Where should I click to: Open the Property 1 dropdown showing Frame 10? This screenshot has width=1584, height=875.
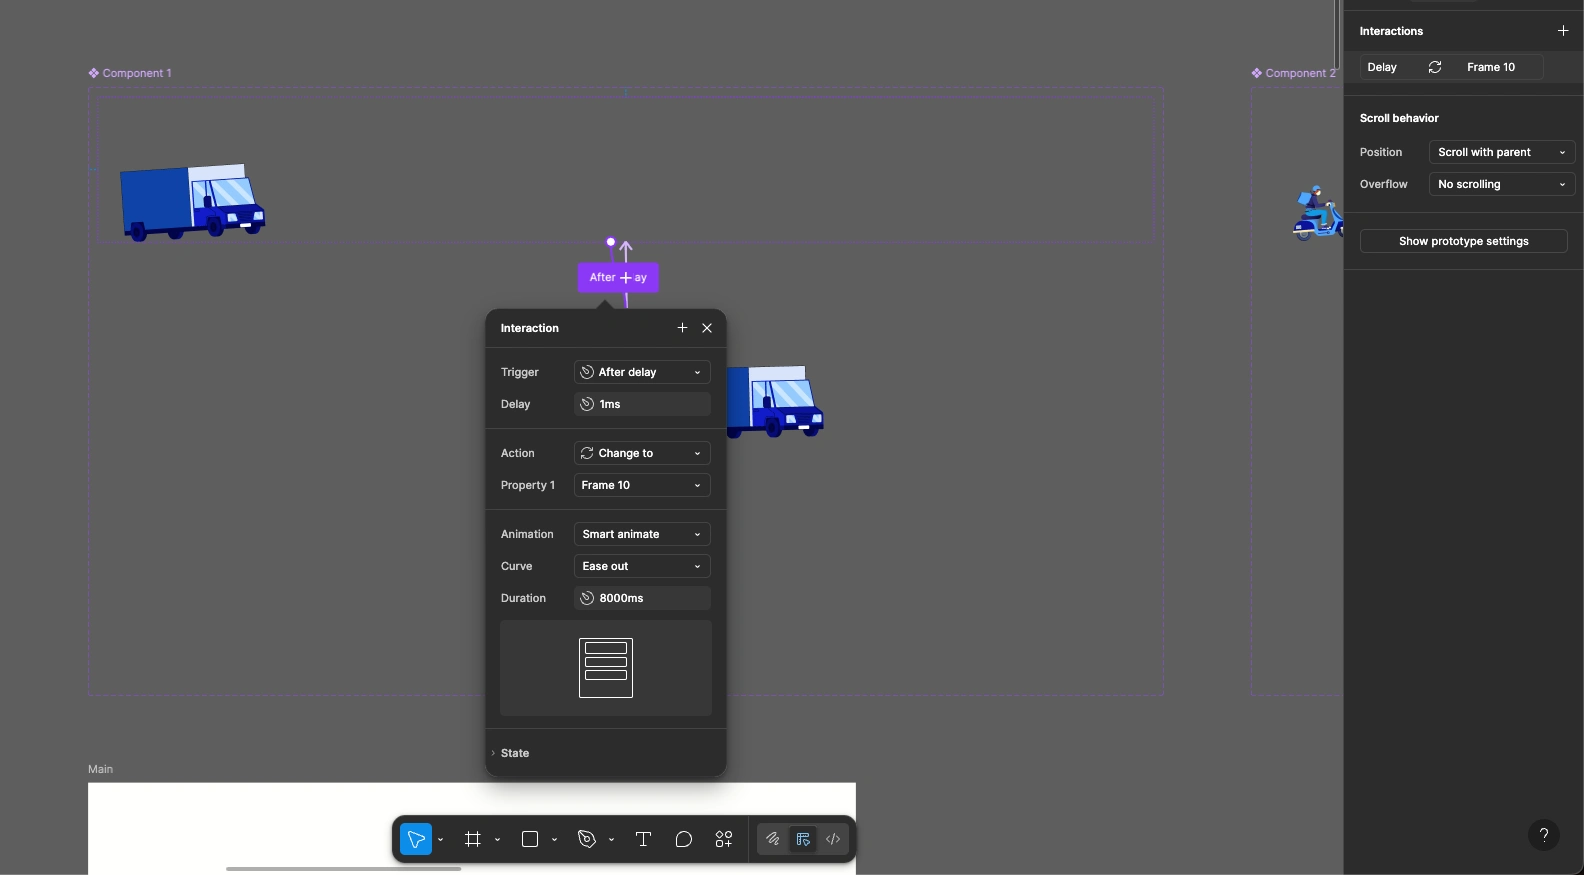[x=642, y=485]
